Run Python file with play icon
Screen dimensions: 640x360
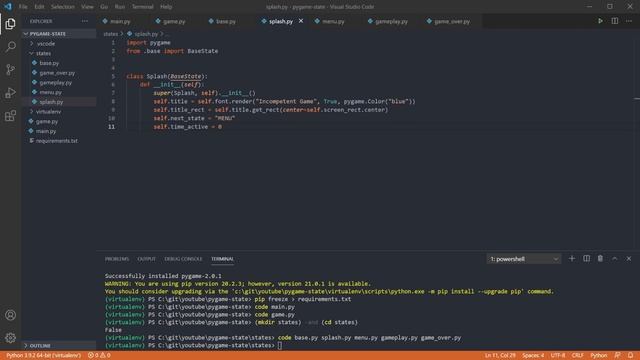(600, 21)
